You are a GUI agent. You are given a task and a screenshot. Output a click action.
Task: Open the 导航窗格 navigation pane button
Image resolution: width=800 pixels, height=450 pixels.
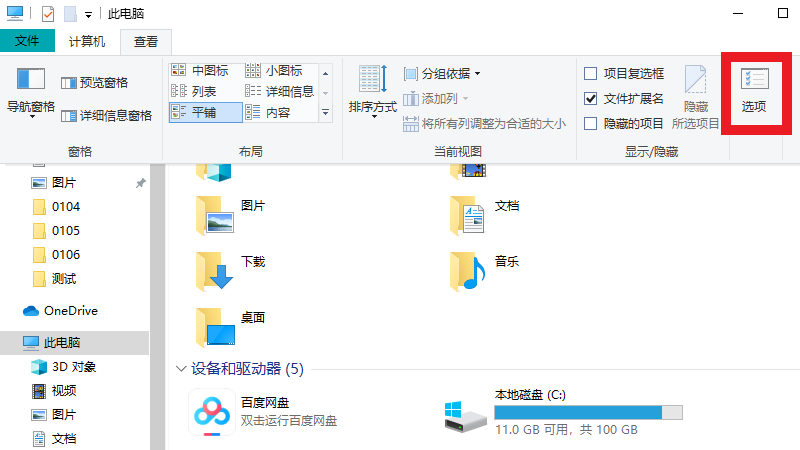pyautogui.click(x=31, y=90)
